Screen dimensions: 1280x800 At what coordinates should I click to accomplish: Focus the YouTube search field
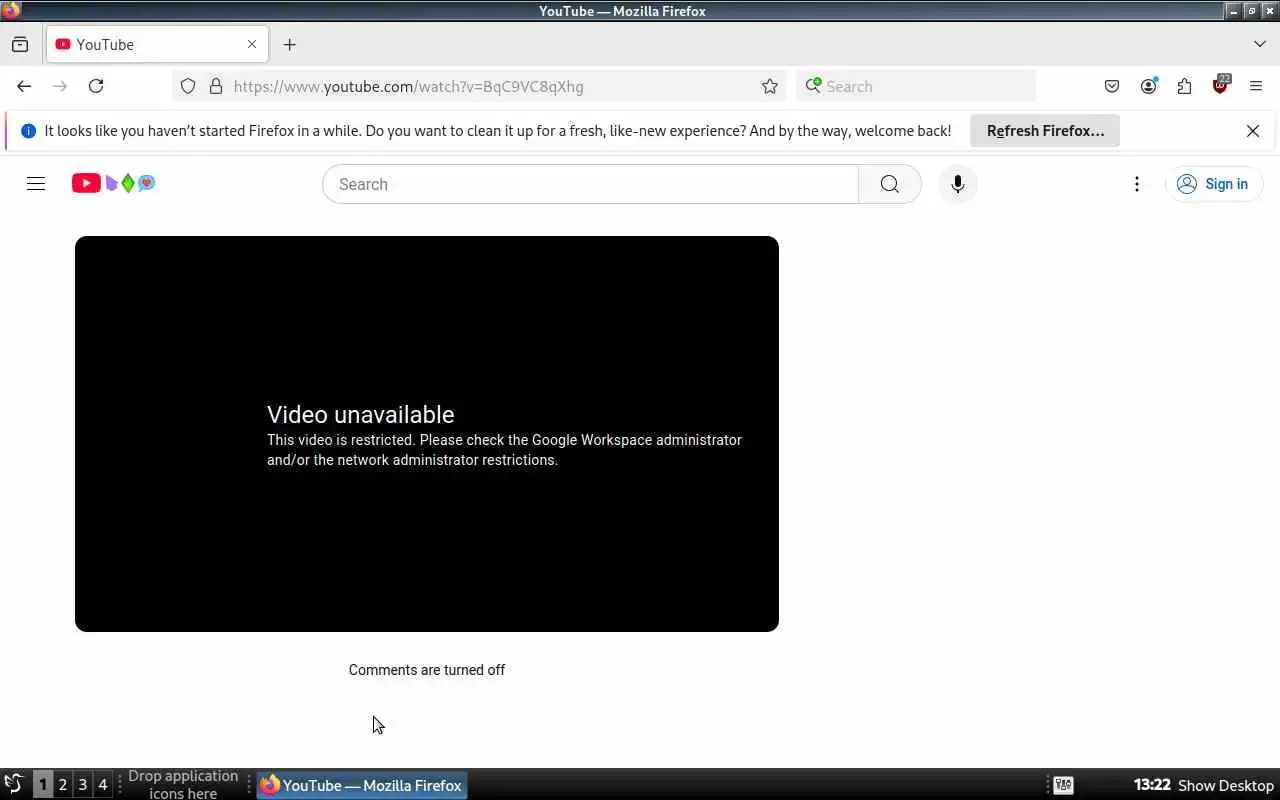pos(591,184)
